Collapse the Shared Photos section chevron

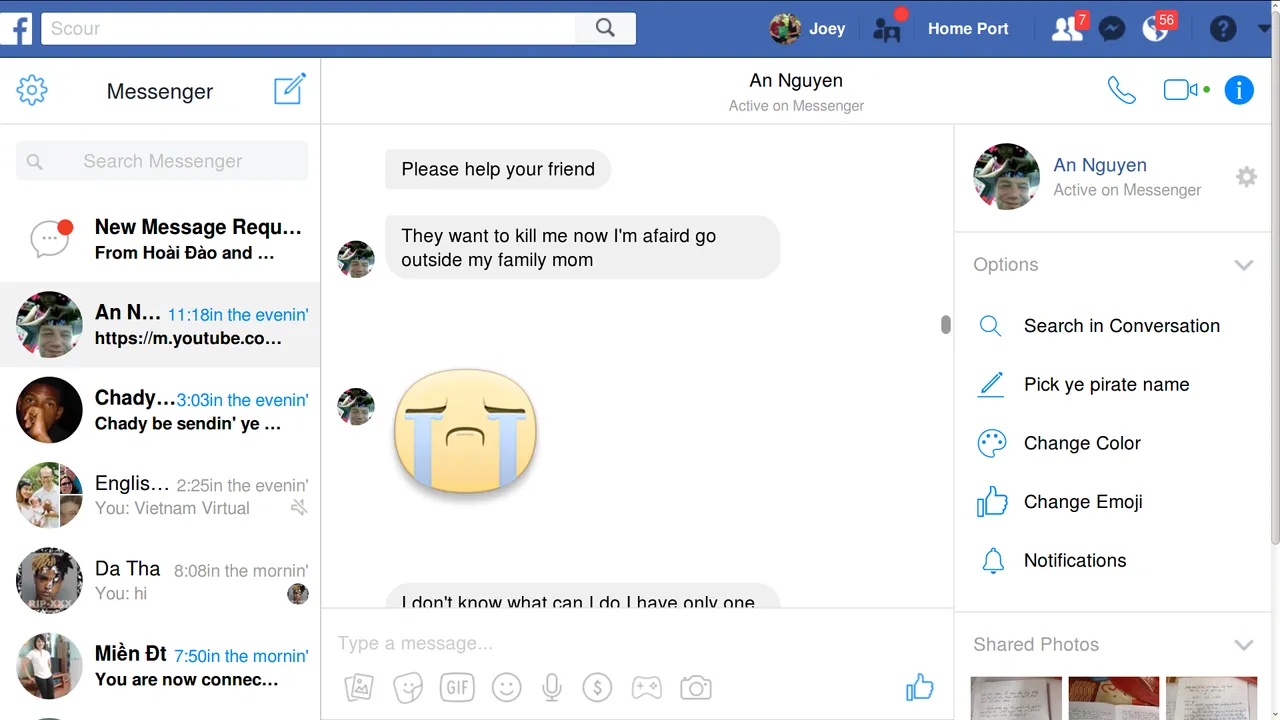point(1244,645)
